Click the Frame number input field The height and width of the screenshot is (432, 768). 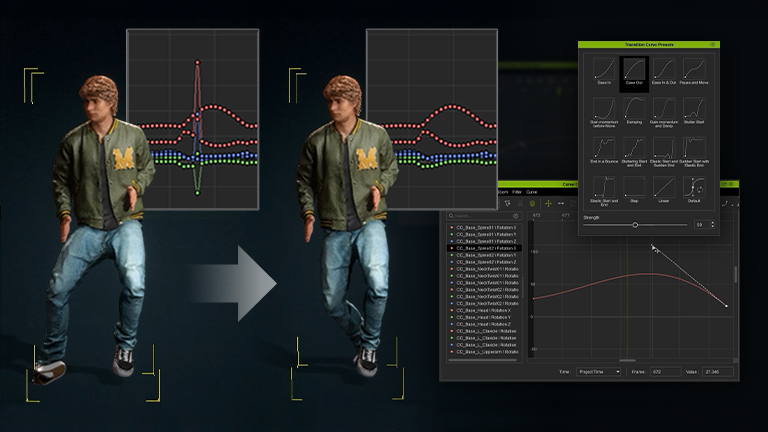click(x=666, y=372)
